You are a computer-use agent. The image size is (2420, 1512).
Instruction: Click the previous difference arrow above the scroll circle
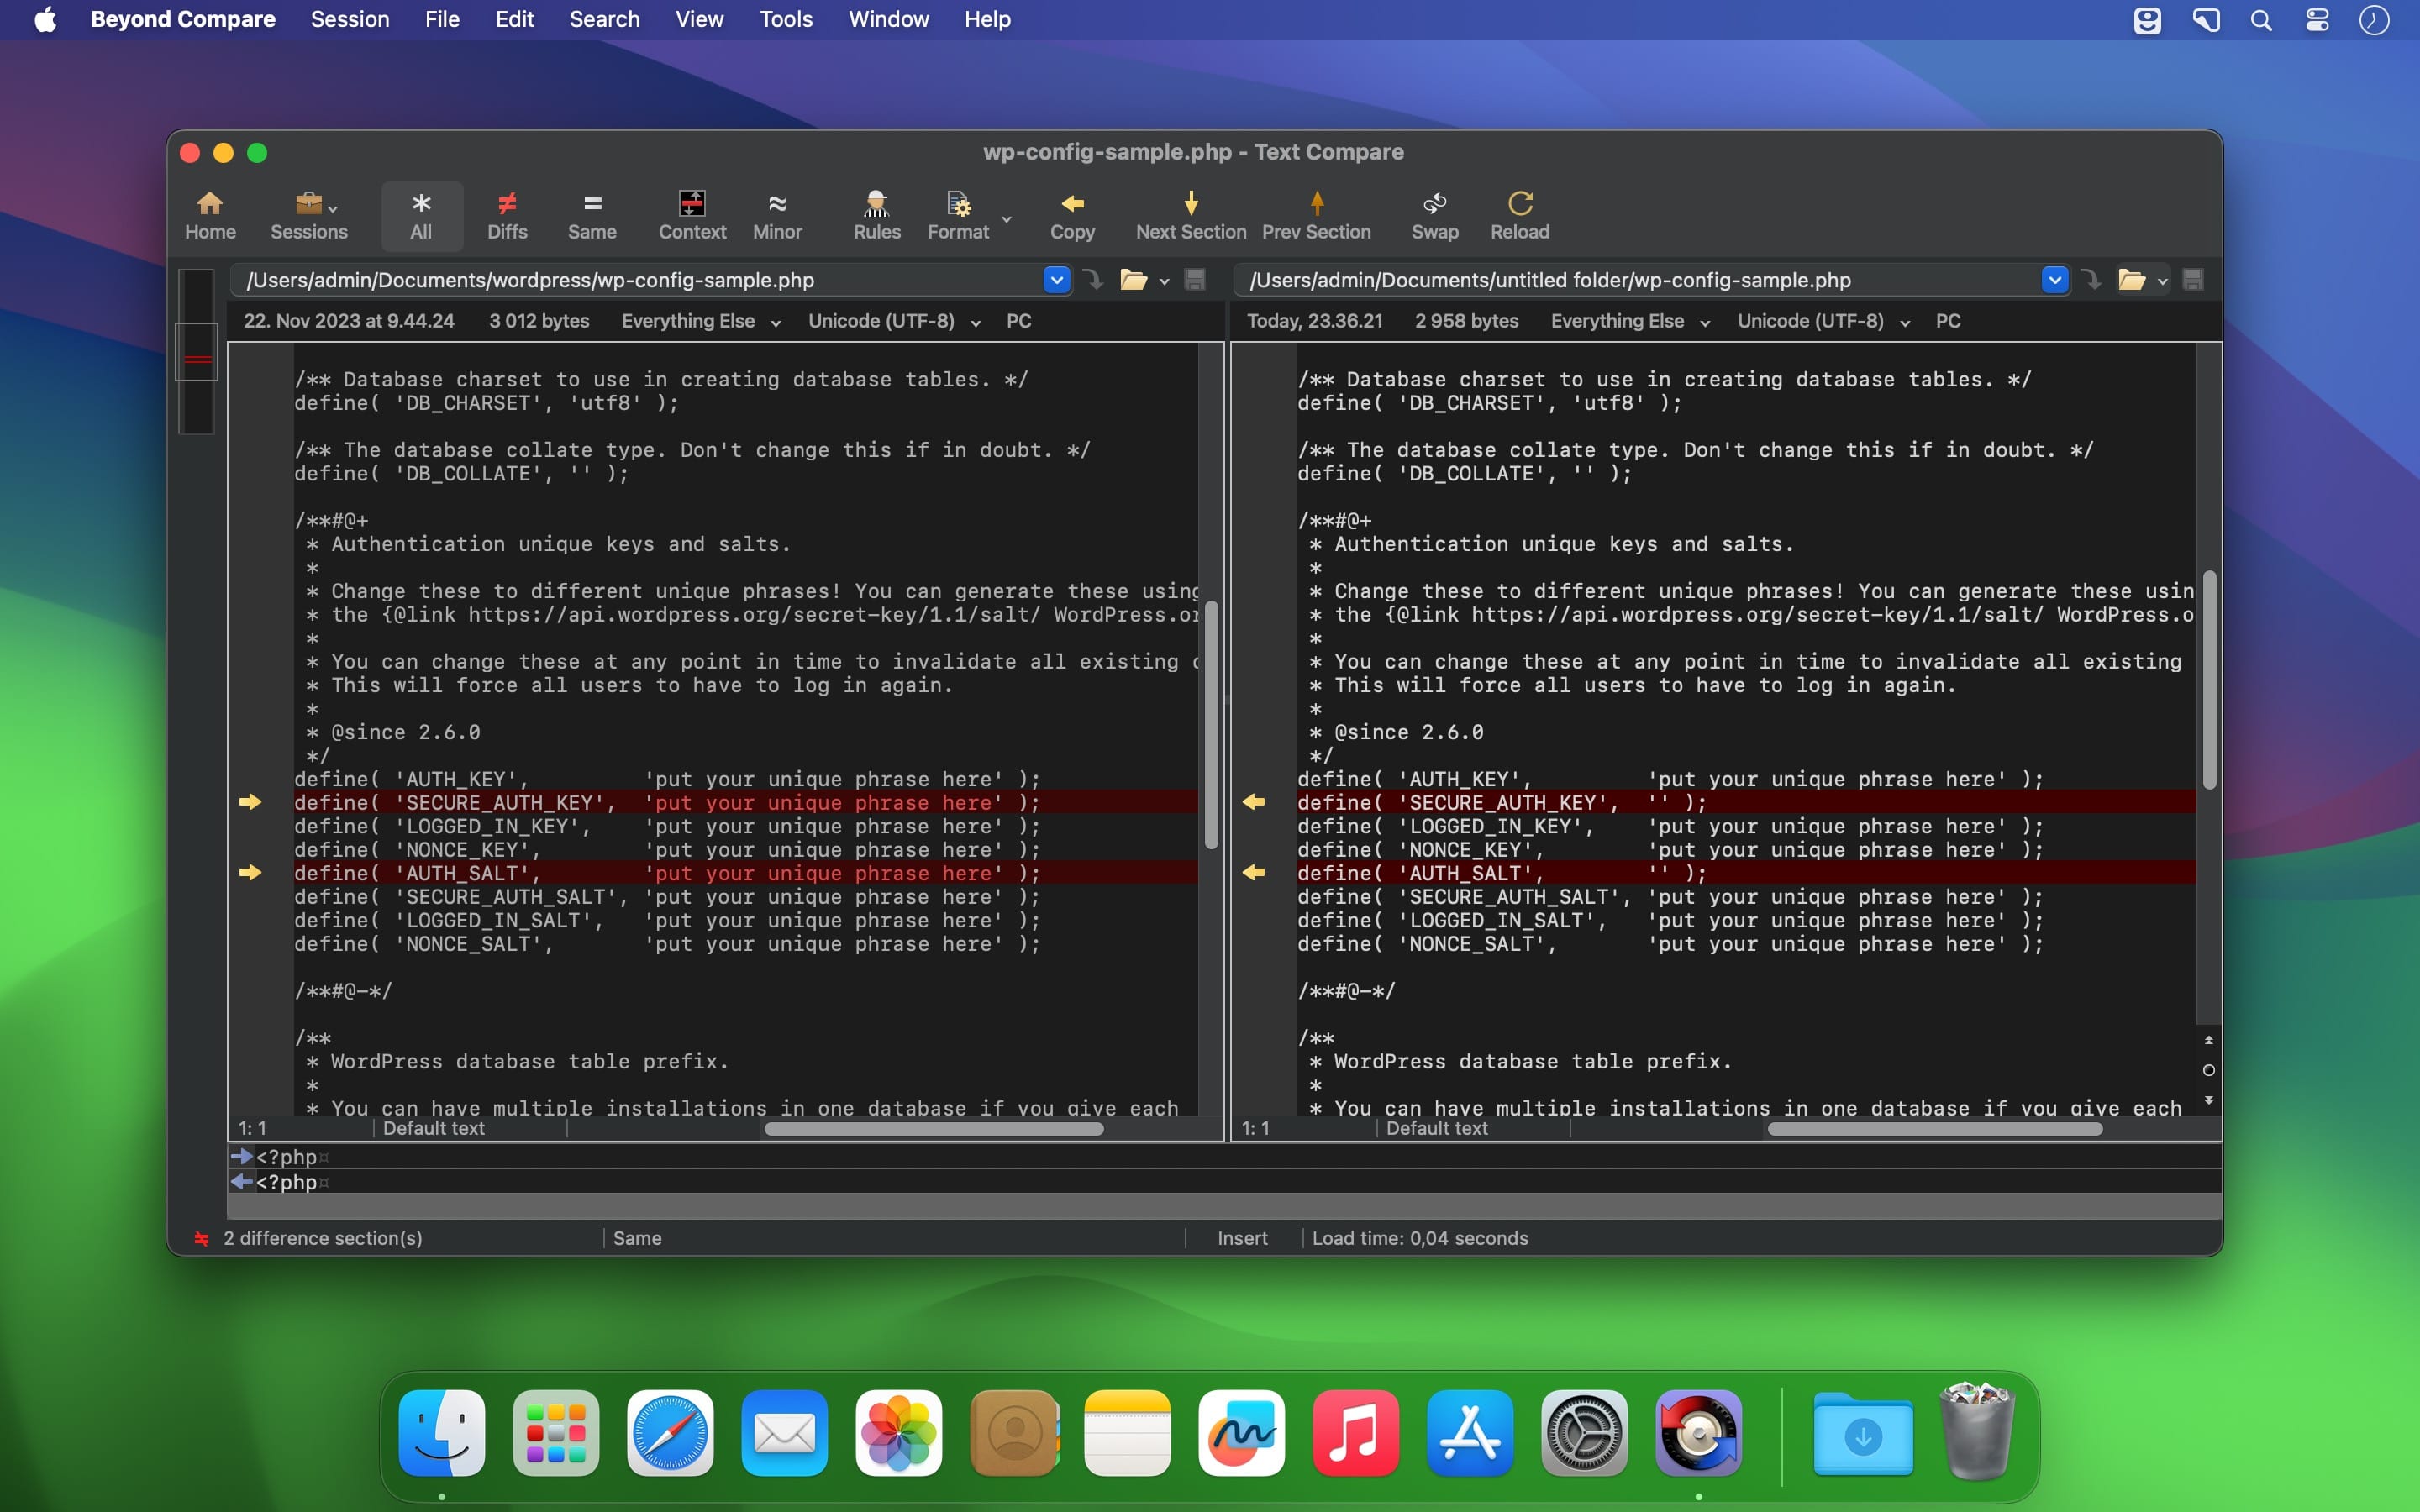tap(2208, 1041)
